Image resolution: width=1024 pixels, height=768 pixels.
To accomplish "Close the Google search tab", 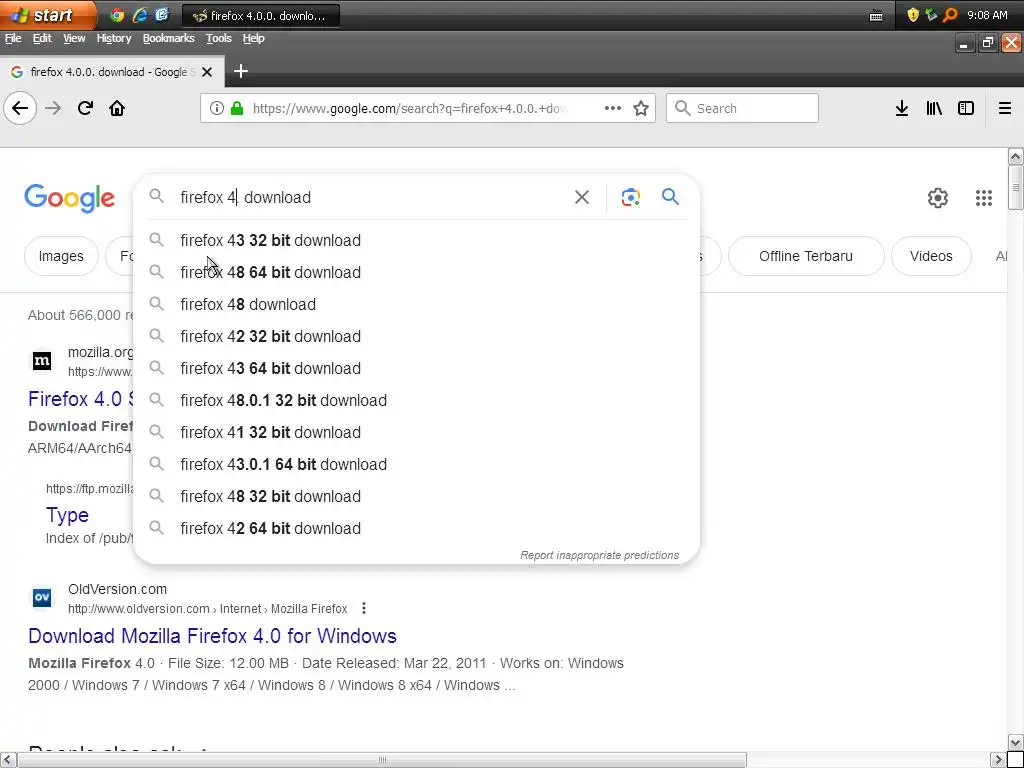I will coord(207,72).
